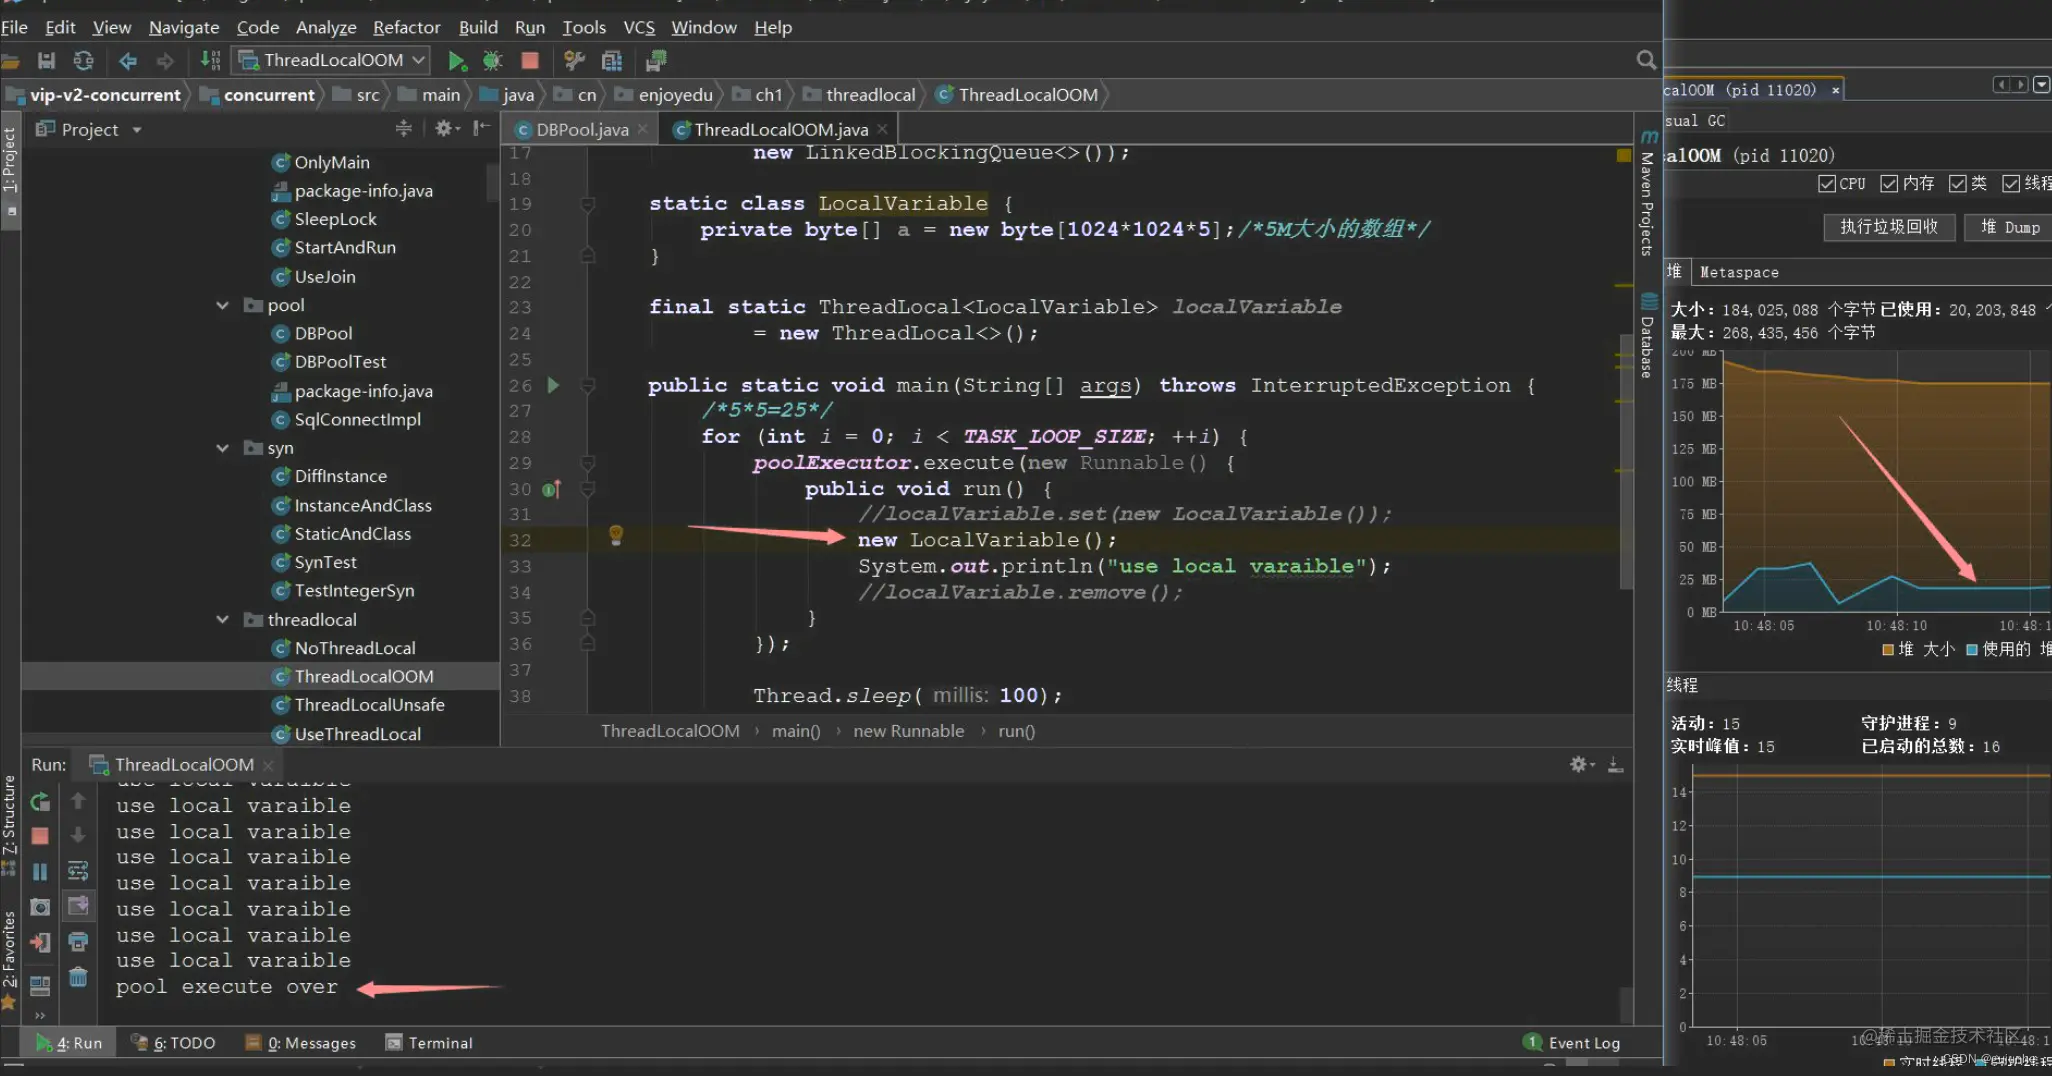
Task: Uncheck the CPU monitoring checkbox
Action: click(x=1827, y=184)
